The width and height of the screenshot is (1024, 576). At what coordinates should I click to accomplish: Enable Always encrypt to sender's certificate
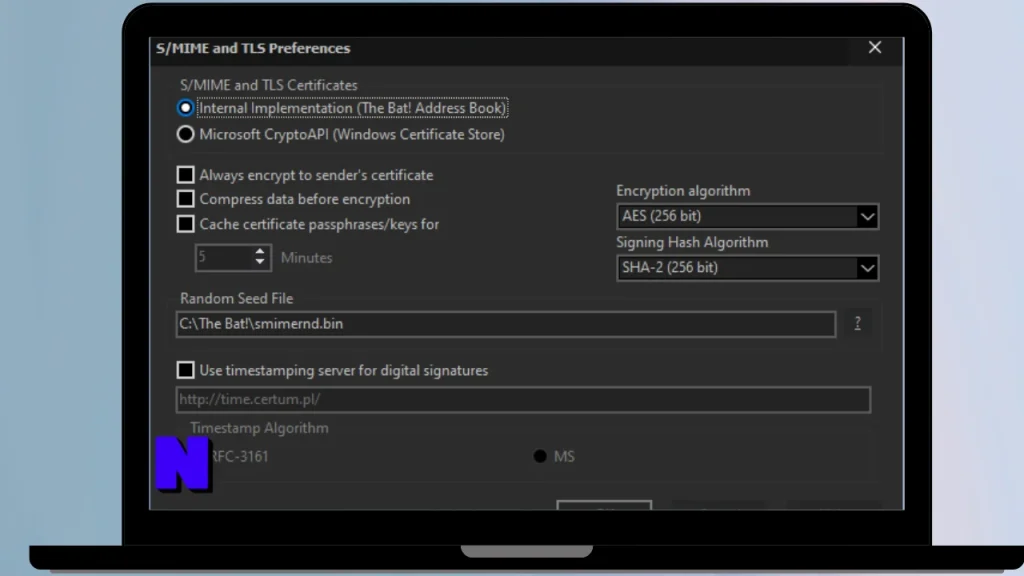click(185, 175)
